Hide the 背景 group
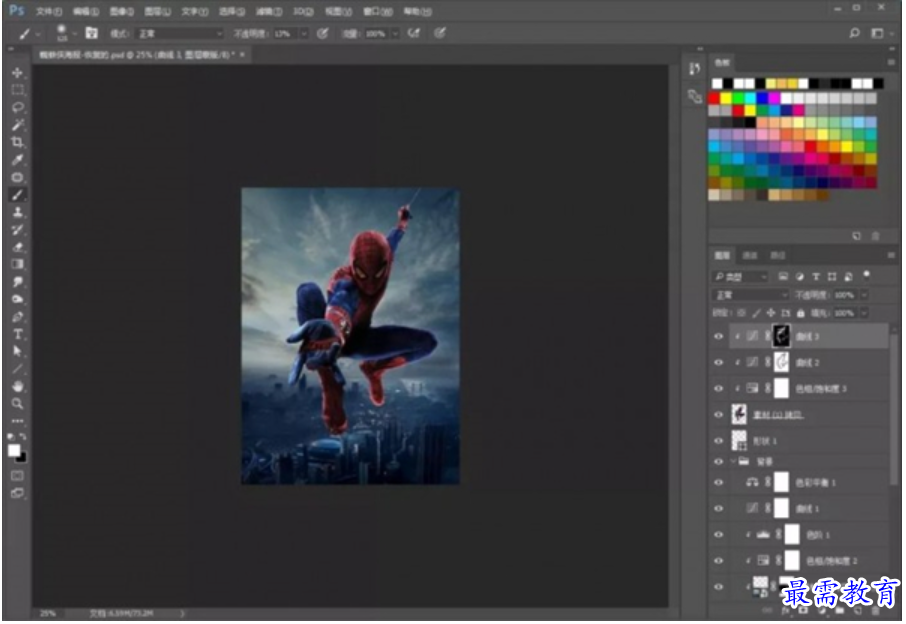906x624 pixels. [718, 461]
